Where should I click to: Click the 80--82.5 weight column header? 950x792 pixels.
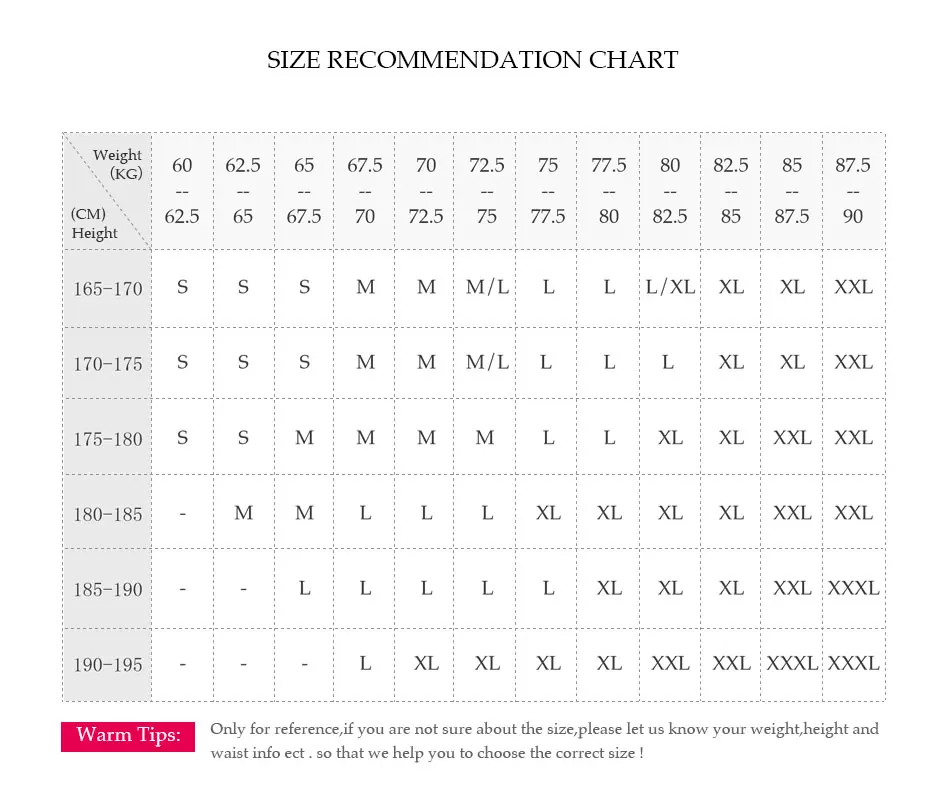[670, 190]
